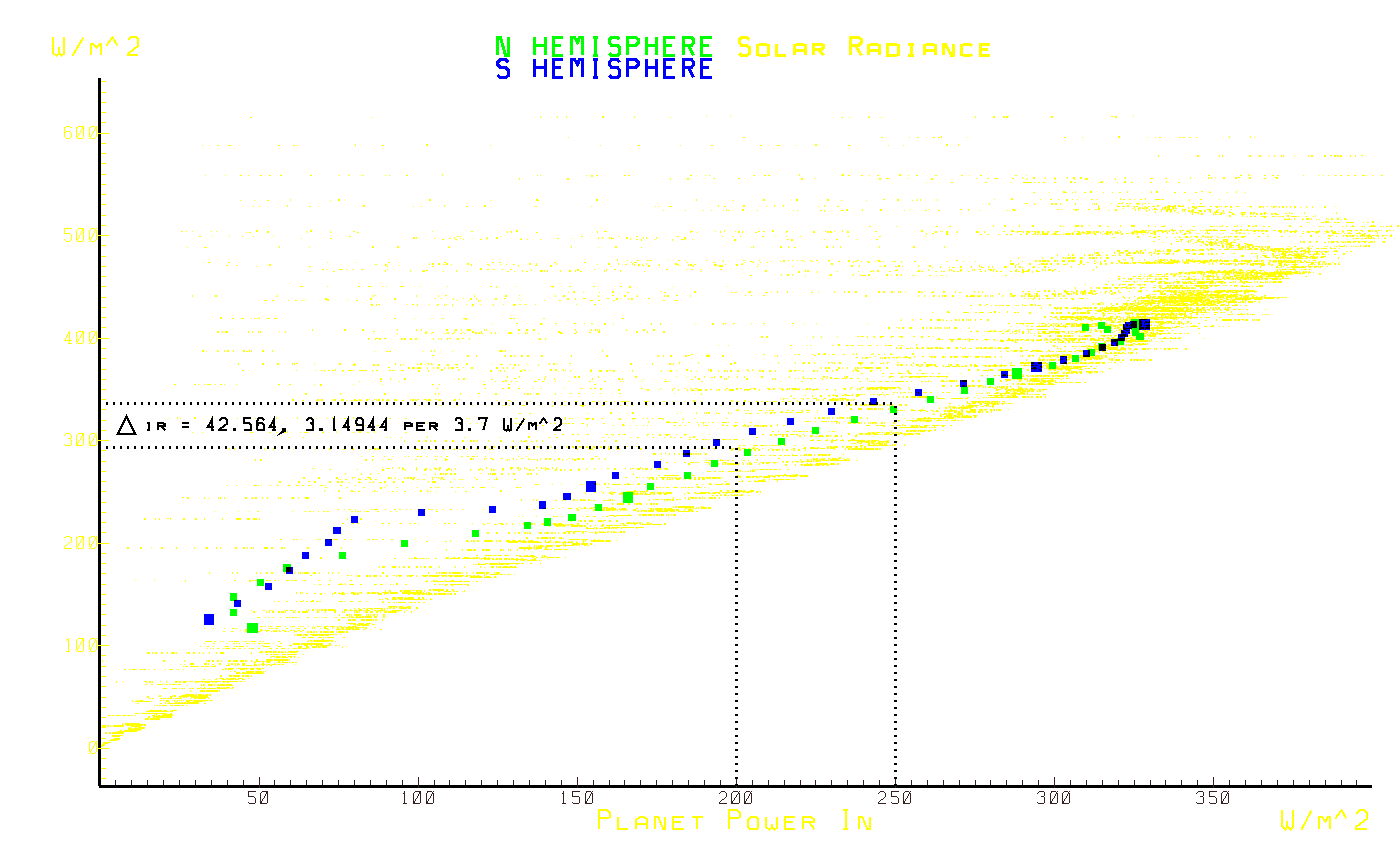1400x863 pixels.
Task: Click the 200 tick label on x-axis
Action: [x=736, y=798]
